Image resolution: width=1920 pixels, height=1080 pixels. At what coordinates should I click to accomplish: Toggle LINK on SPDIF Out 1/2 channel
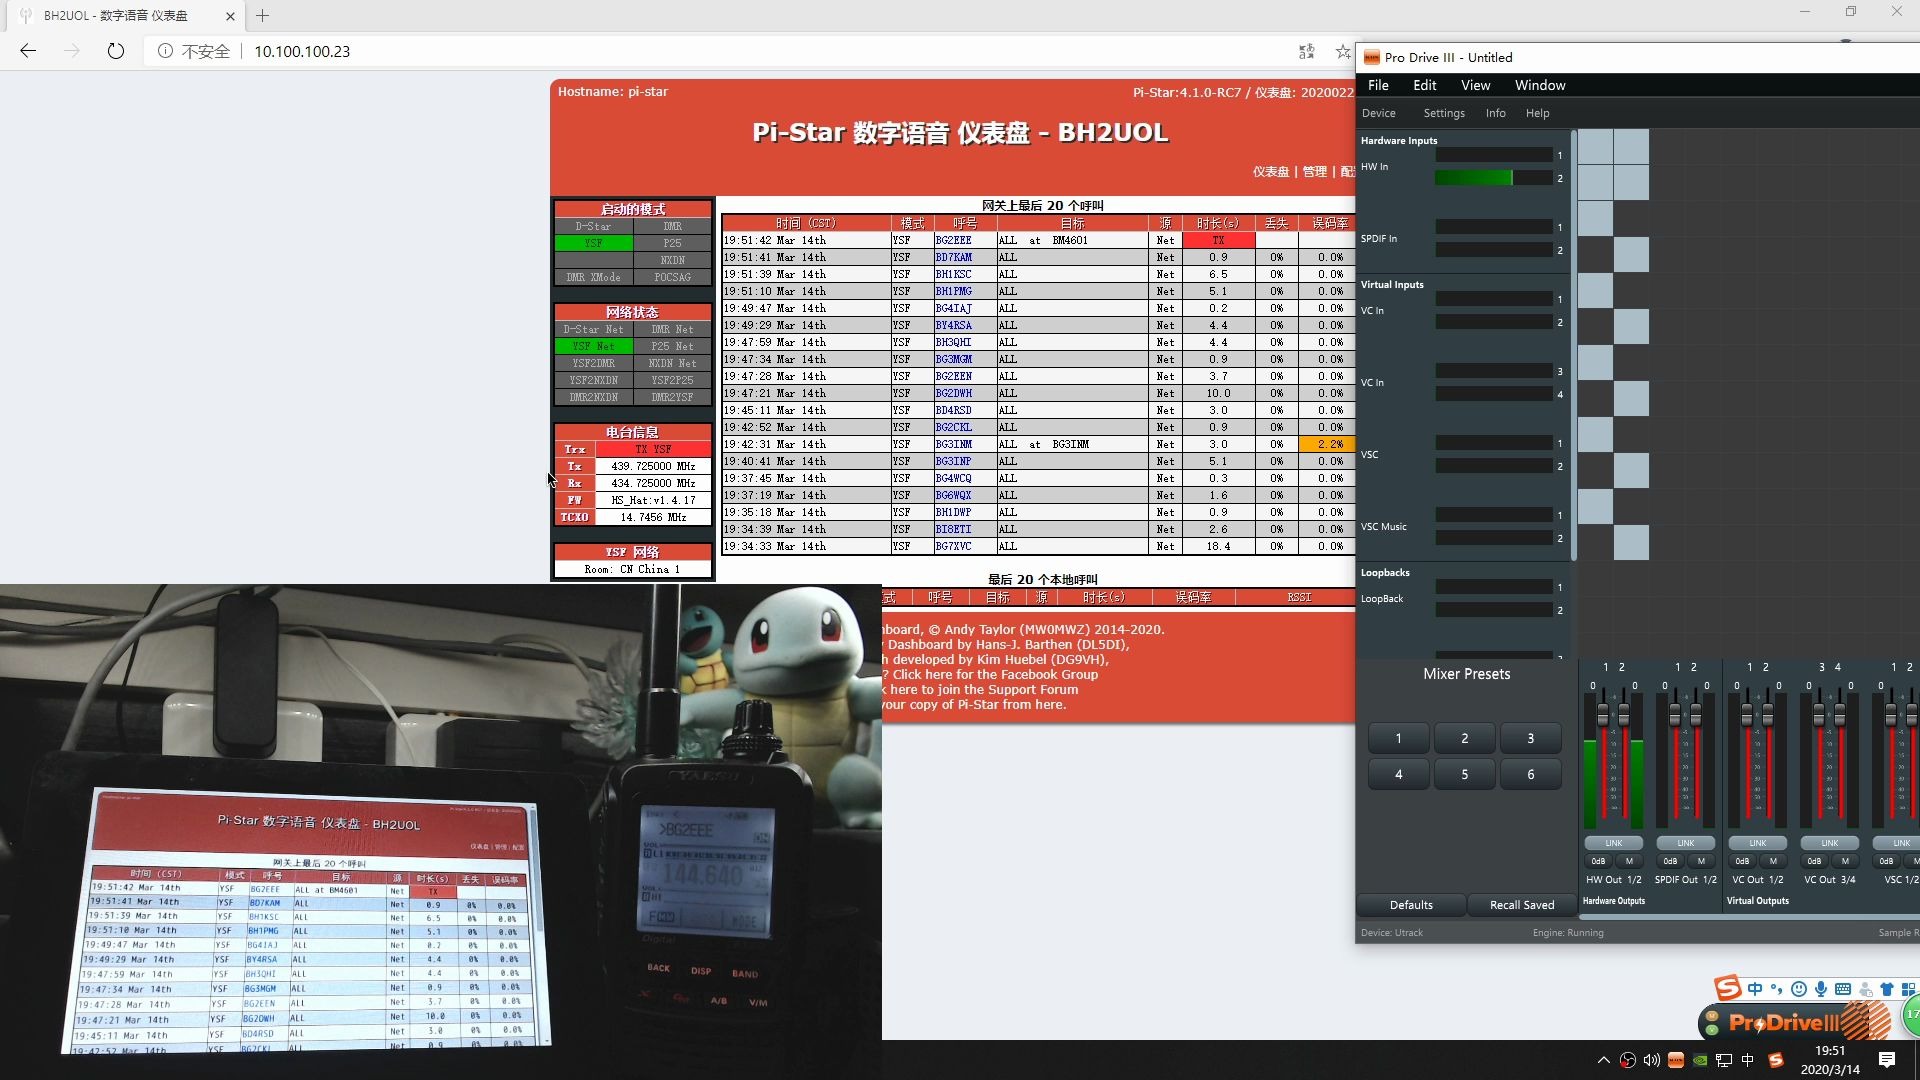point(1686,843)
